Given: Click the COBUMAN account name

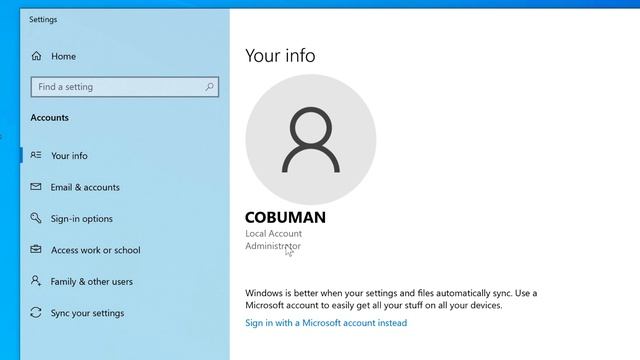Looking at the screenshot, I should pos(285,217).
